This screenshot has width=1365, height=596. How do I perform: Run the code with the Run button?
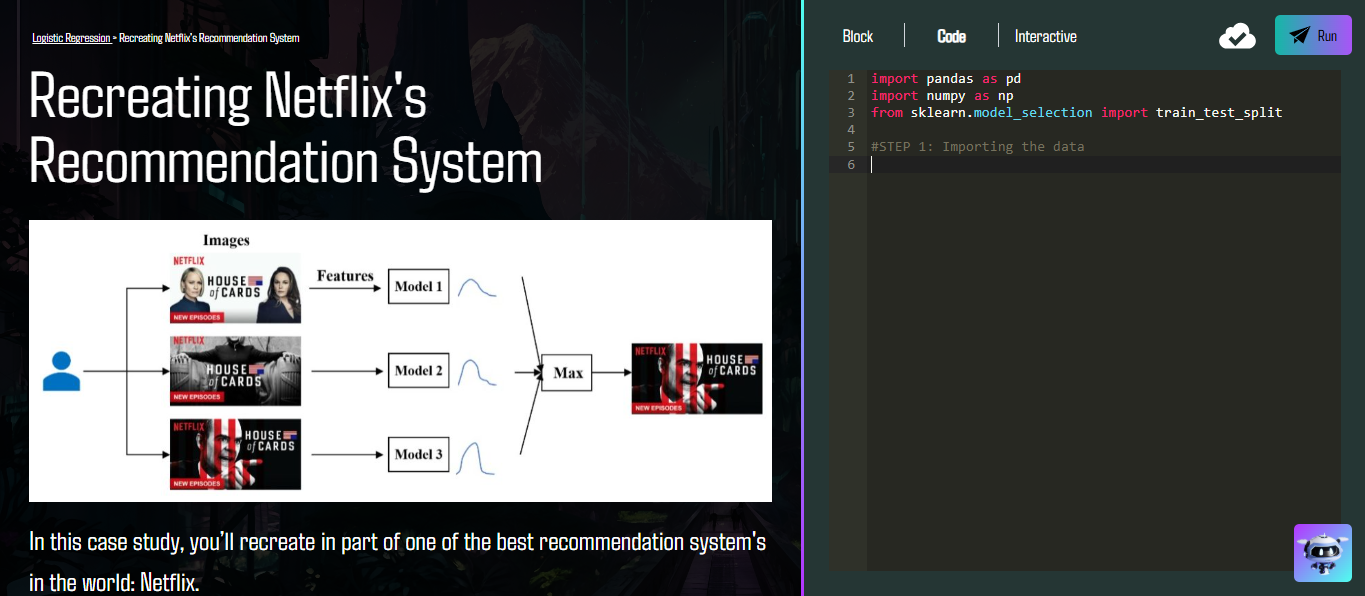1313,35
